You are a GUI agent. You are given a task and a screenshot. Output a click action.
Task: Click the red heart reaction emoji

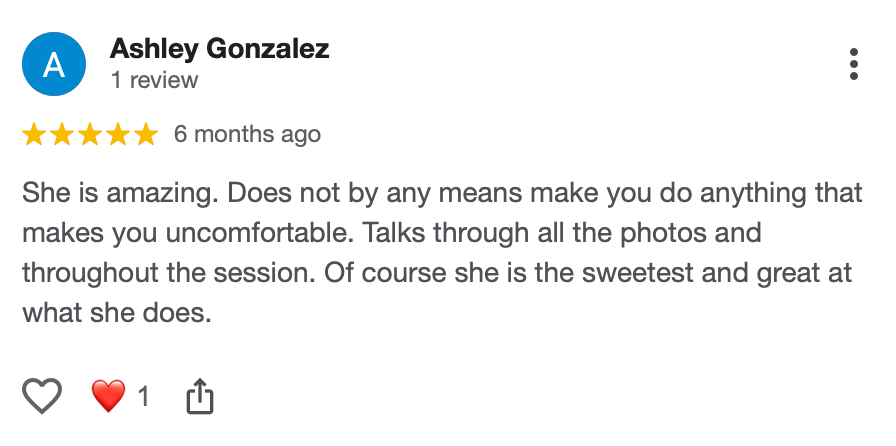[x=108, y=396]
